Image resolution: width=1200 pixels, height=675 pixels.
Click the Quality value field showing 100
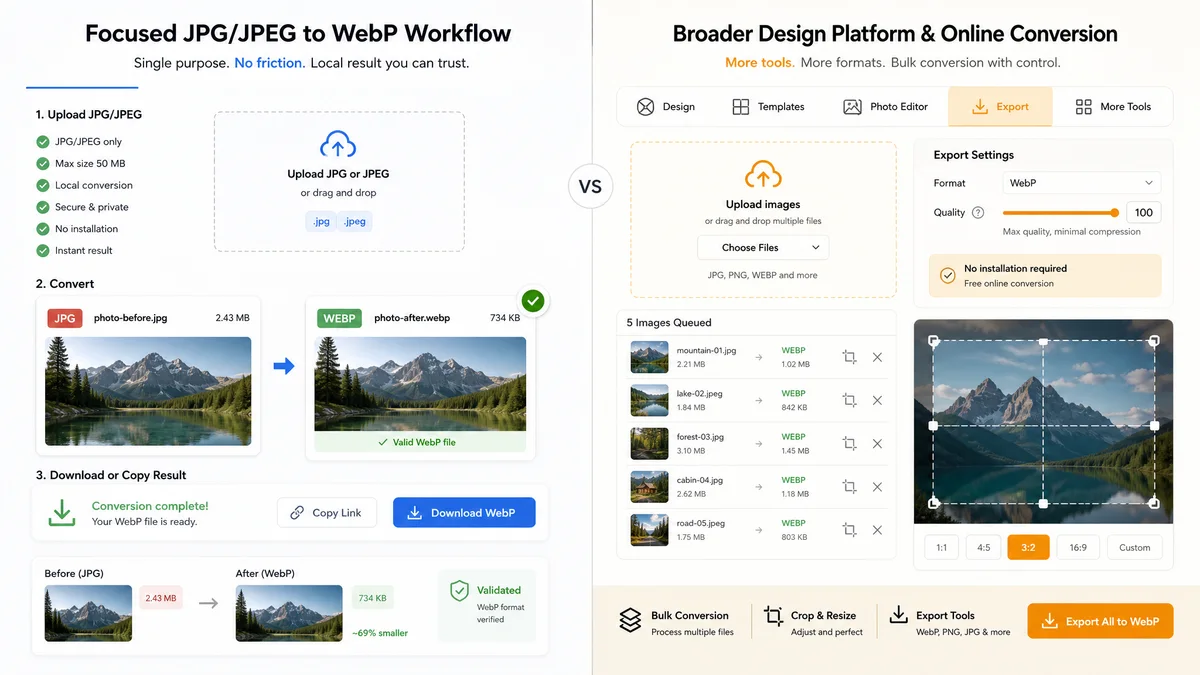click(x=1144, y=212)
